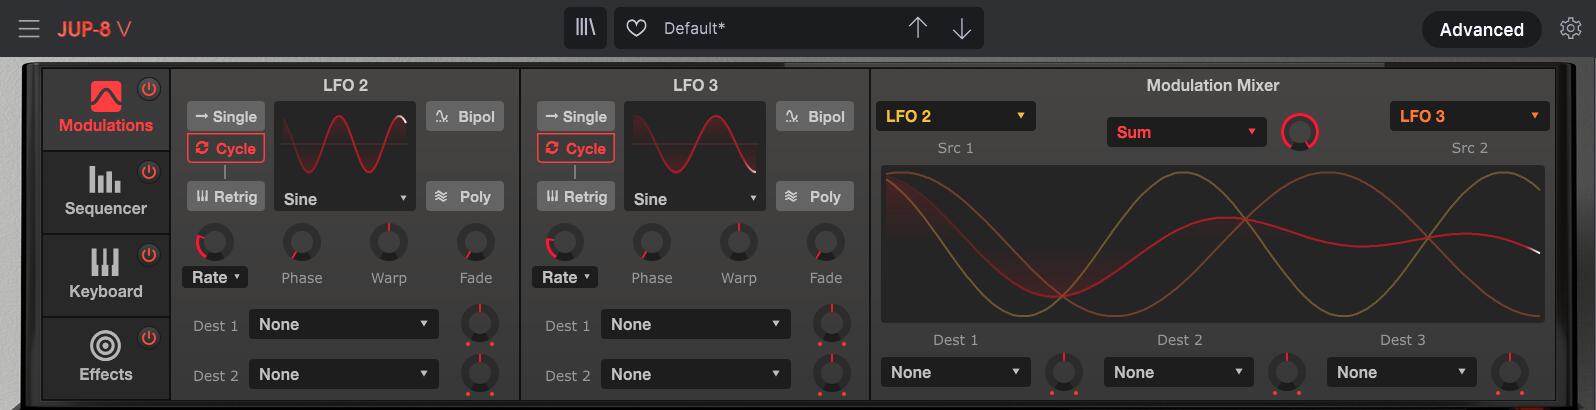Click Modulation Mixer waveform graph

point(1213,245)
